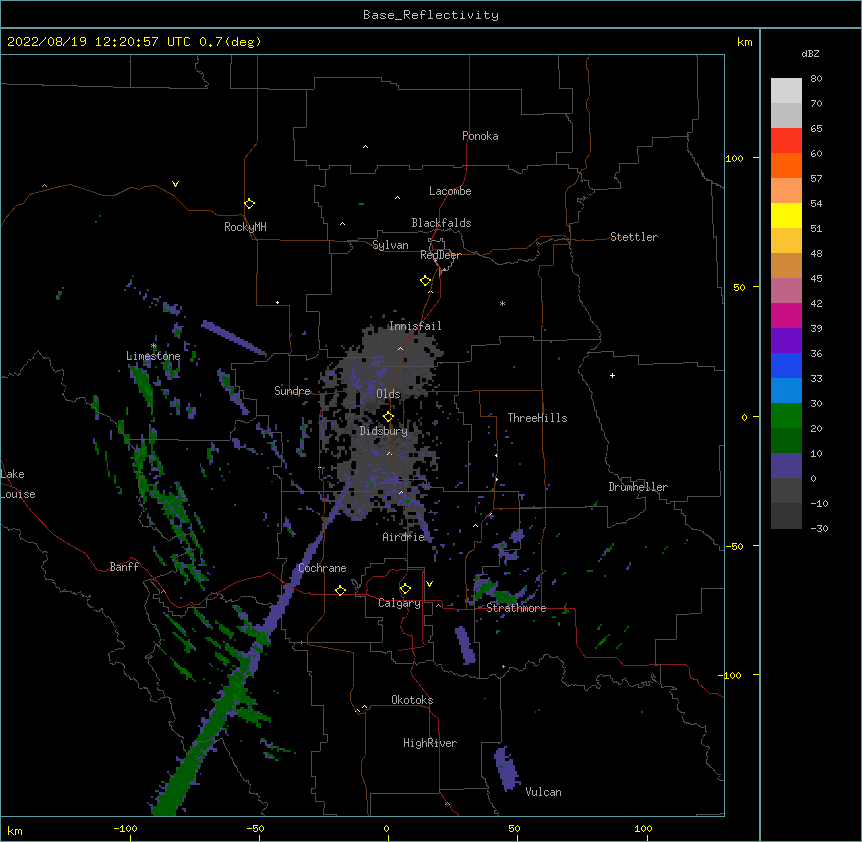Click the Okotoks city label
Screen dimensions: 862x842
pos(412,700)
